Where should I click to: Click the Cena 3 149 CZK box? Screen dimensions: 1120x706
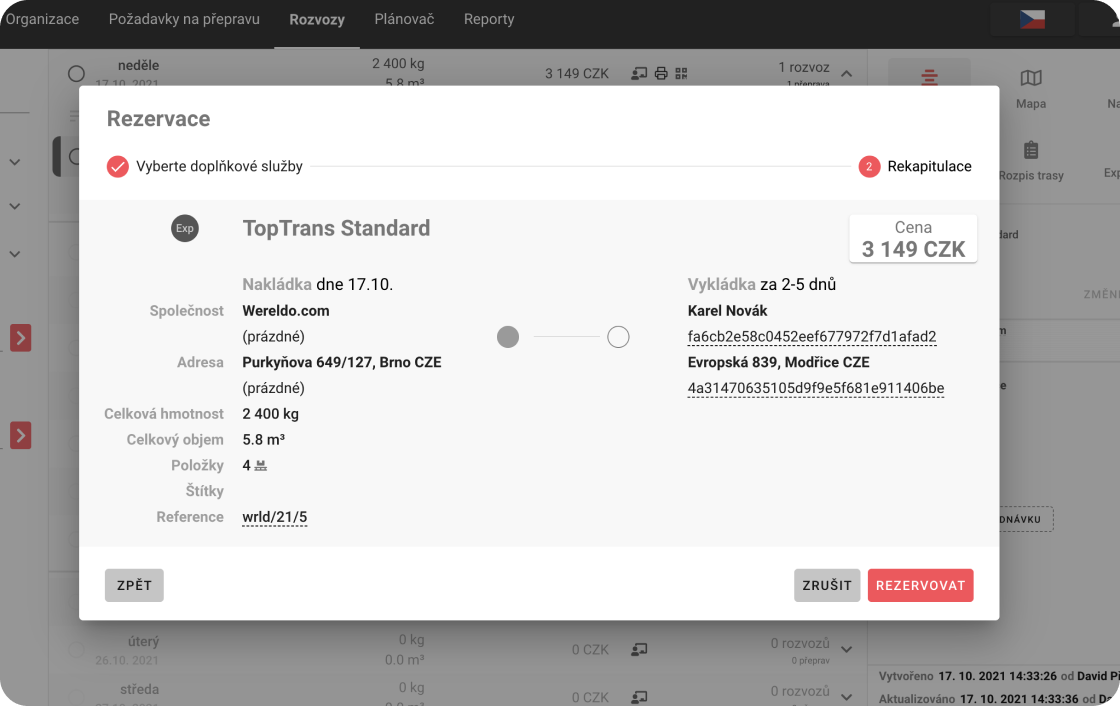(913, 239)
